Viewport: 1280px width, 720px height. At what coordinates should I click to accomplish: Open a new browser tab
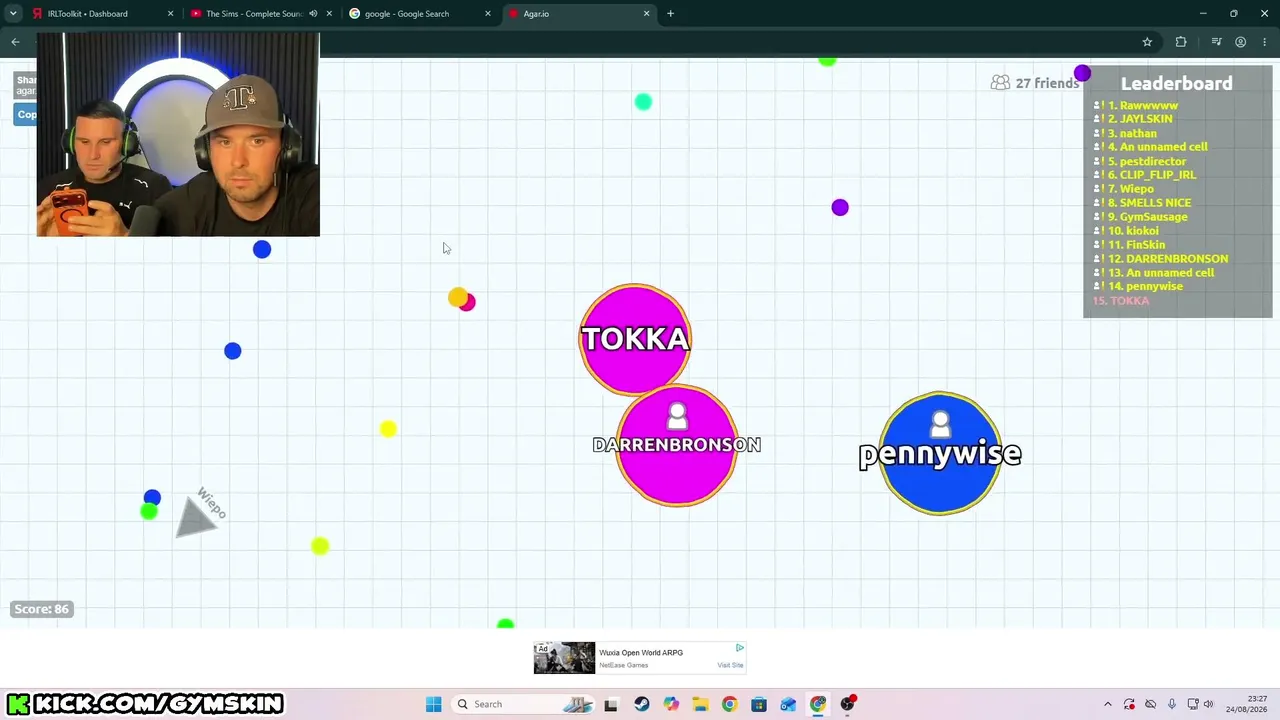point(670,14)
